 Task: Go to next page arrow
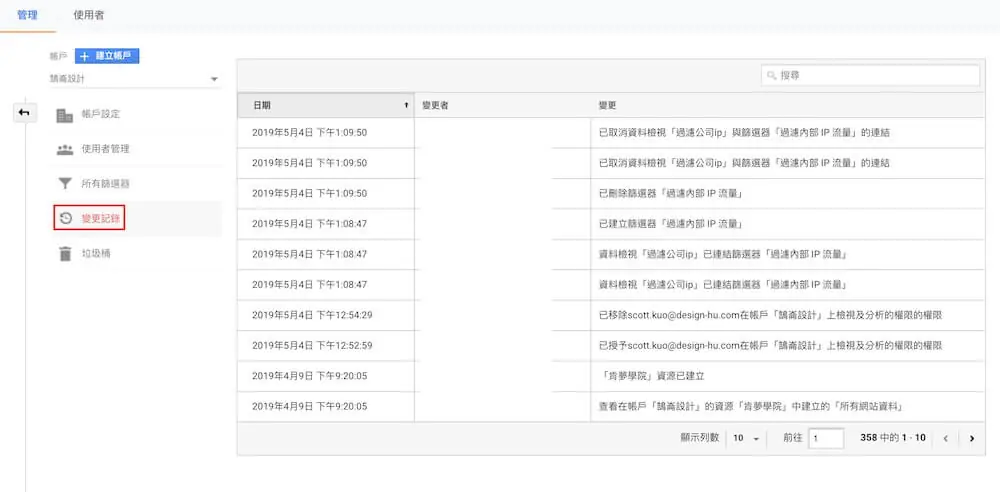tap(971, 438)
